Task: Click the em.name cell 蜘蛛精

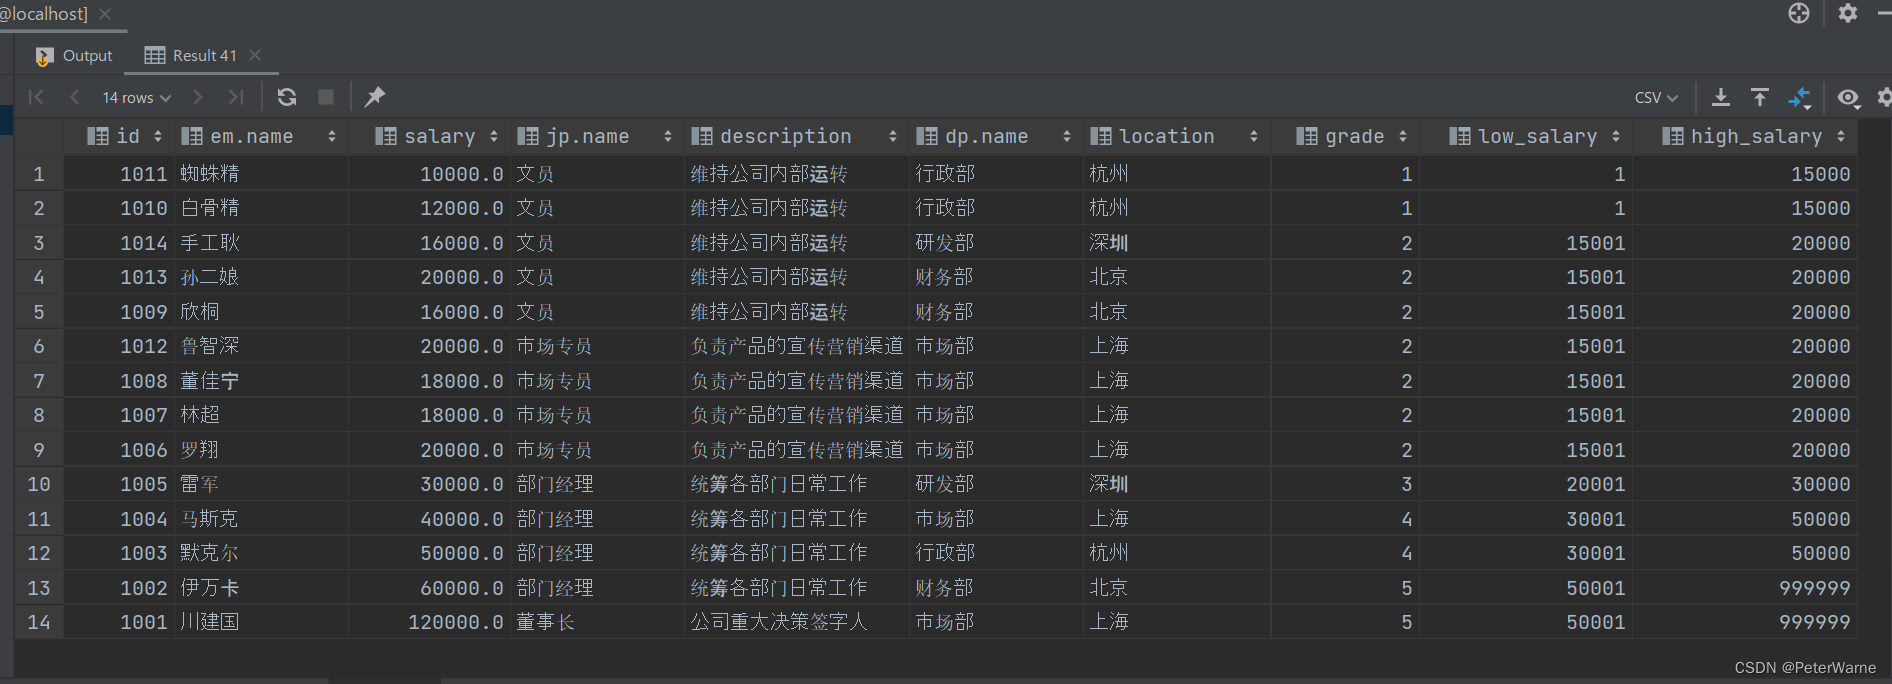Action: (261, 174)
